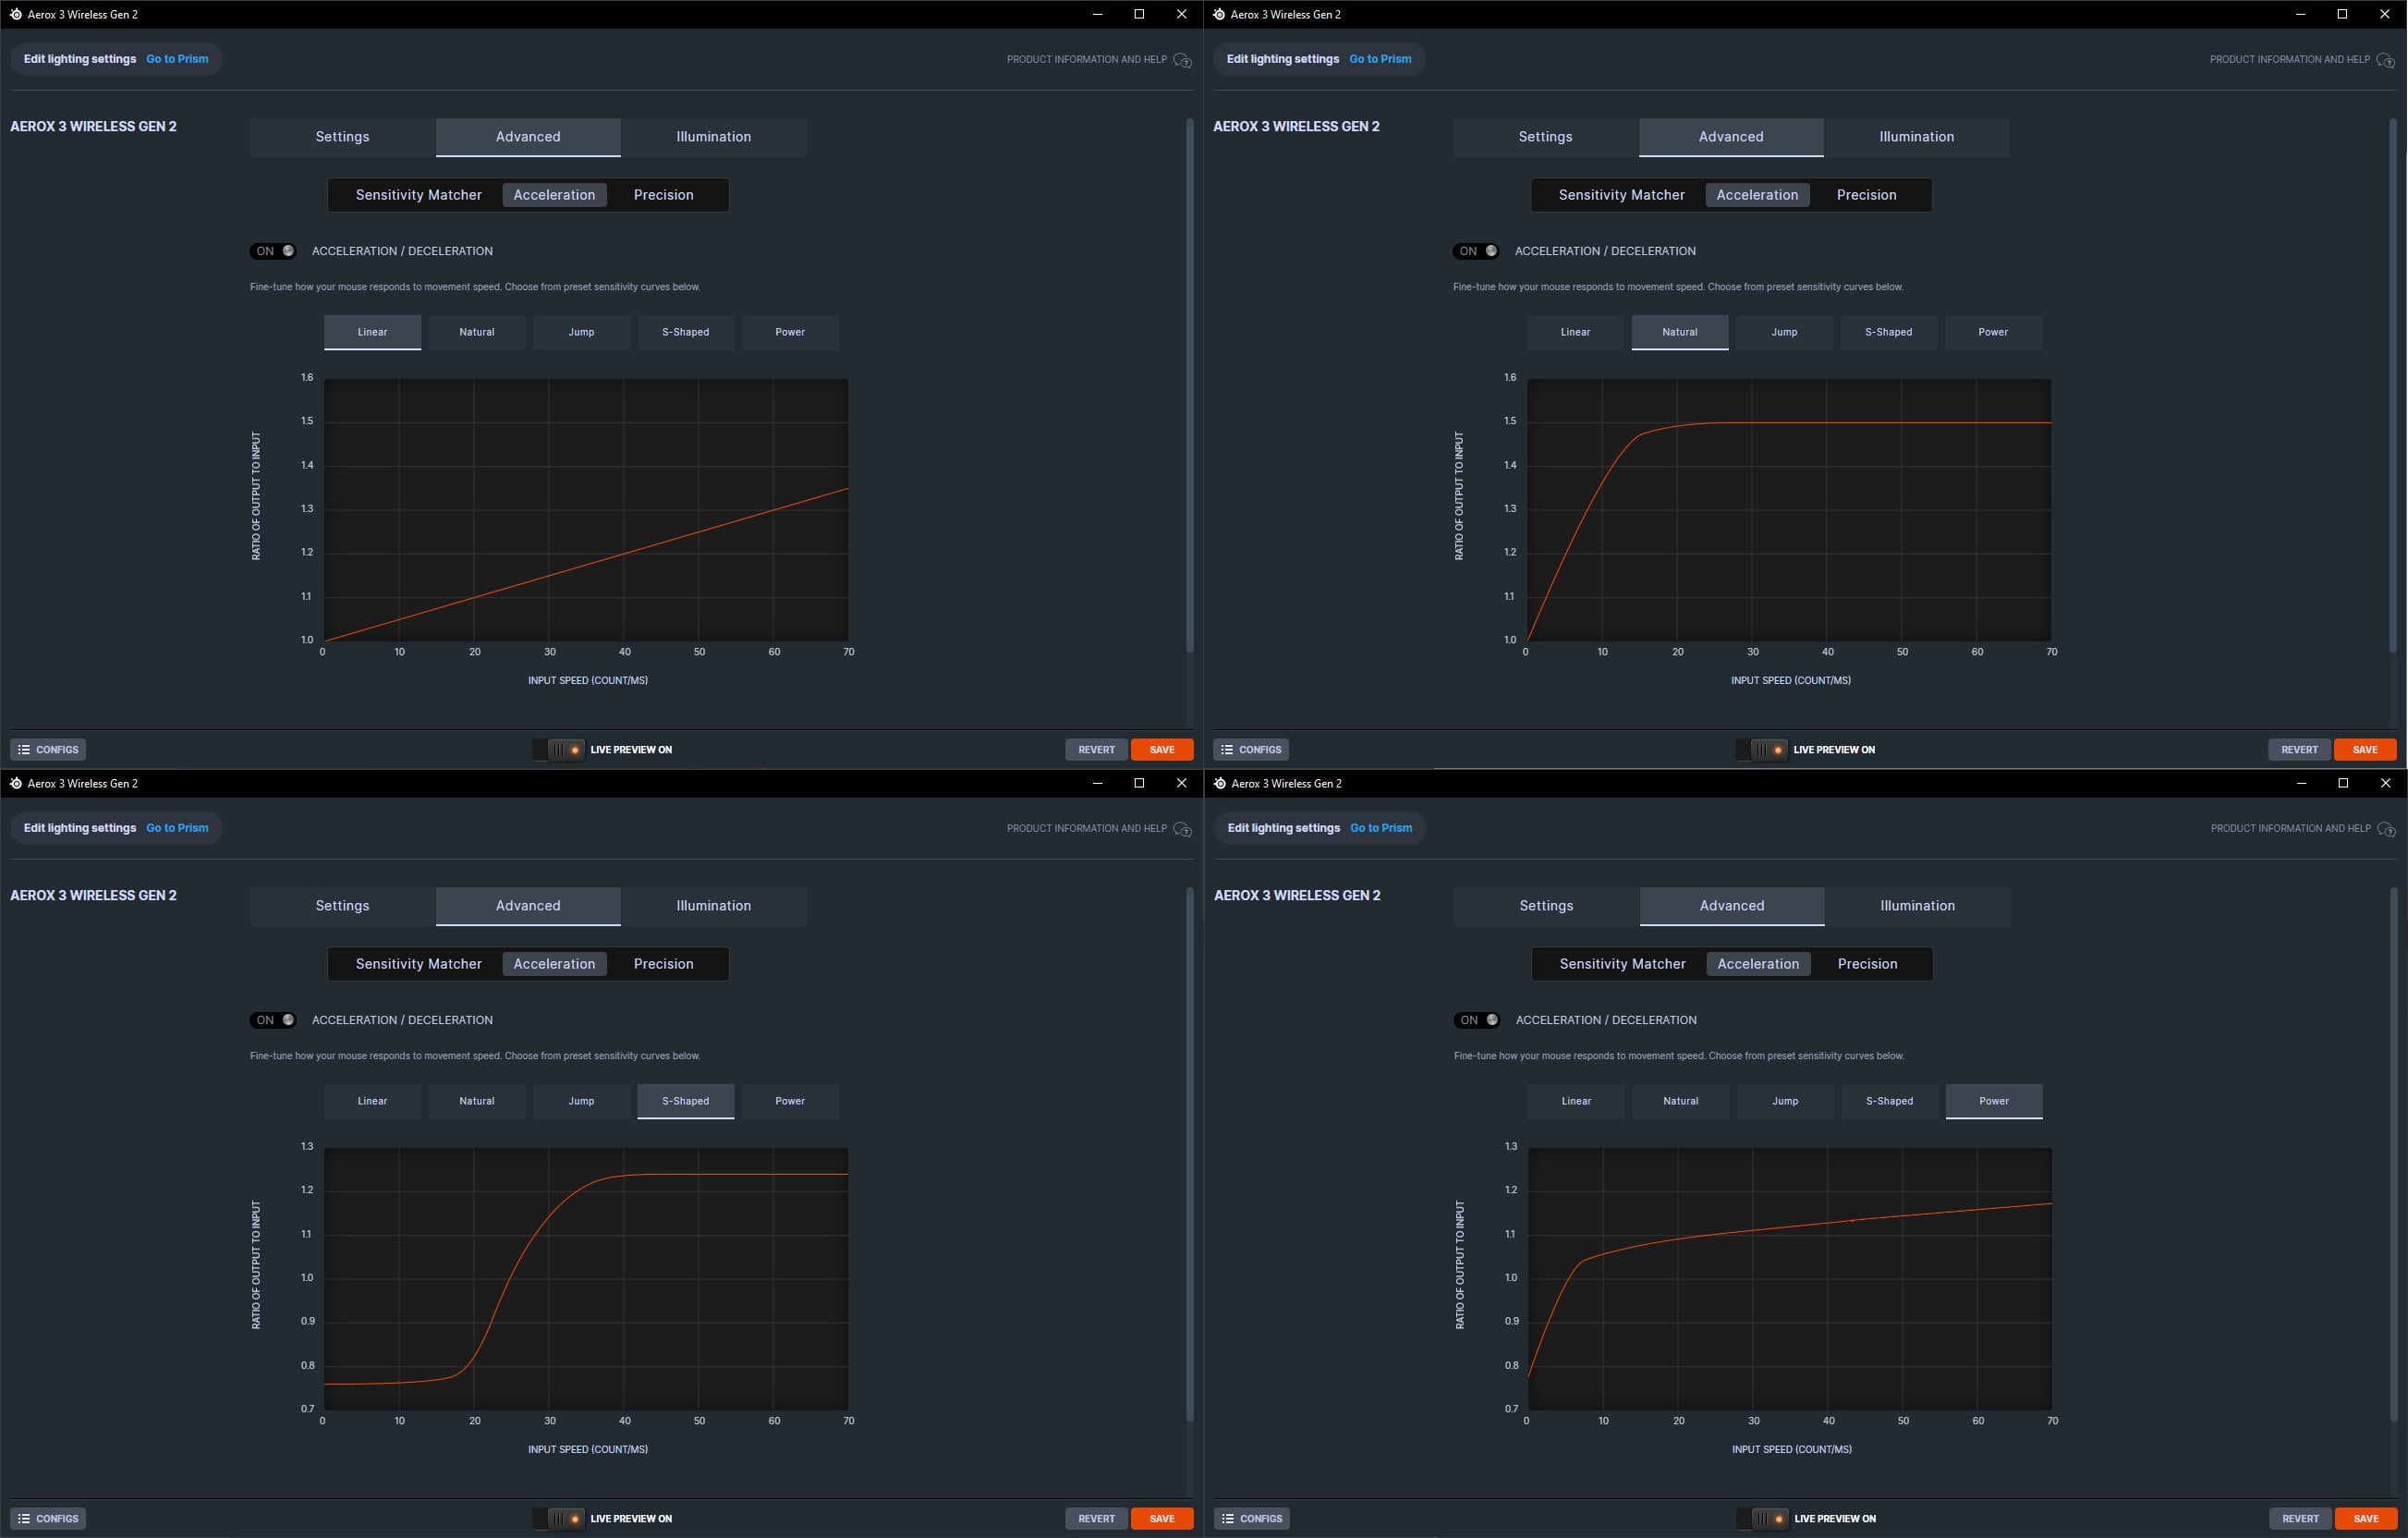This screenshot has width=2408, height=1538.
Task: Click help icon in window with Power selected
Action: (x=2386, y=829)
